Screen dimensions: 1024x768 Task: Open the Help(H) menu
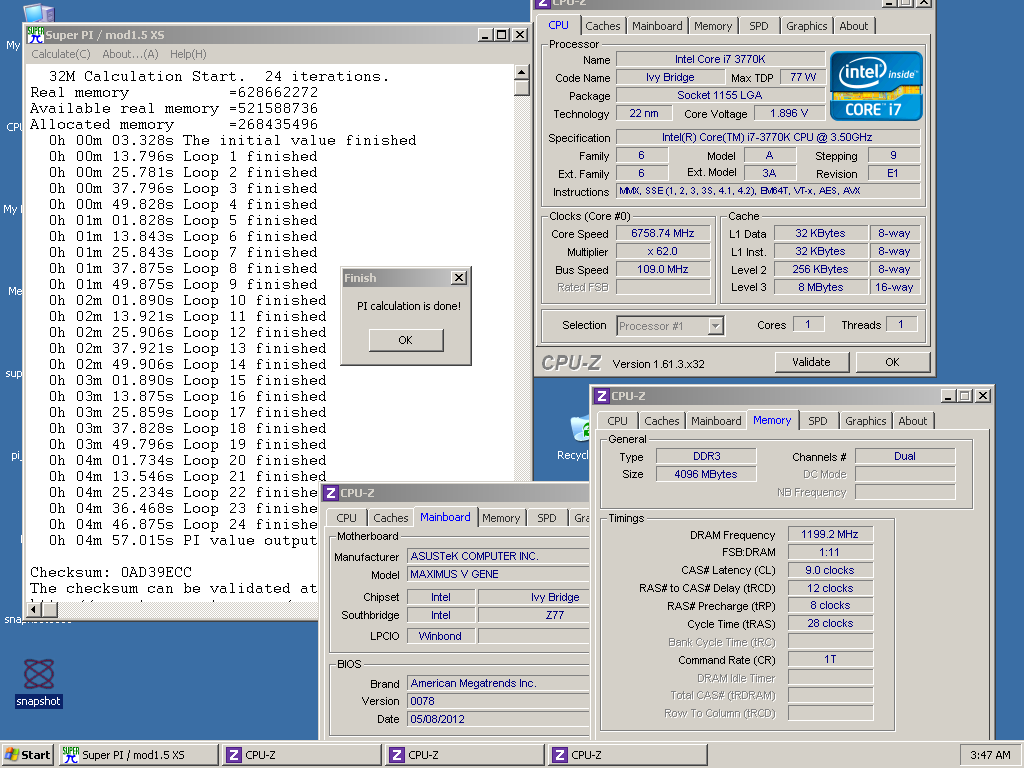coord(188,54)
